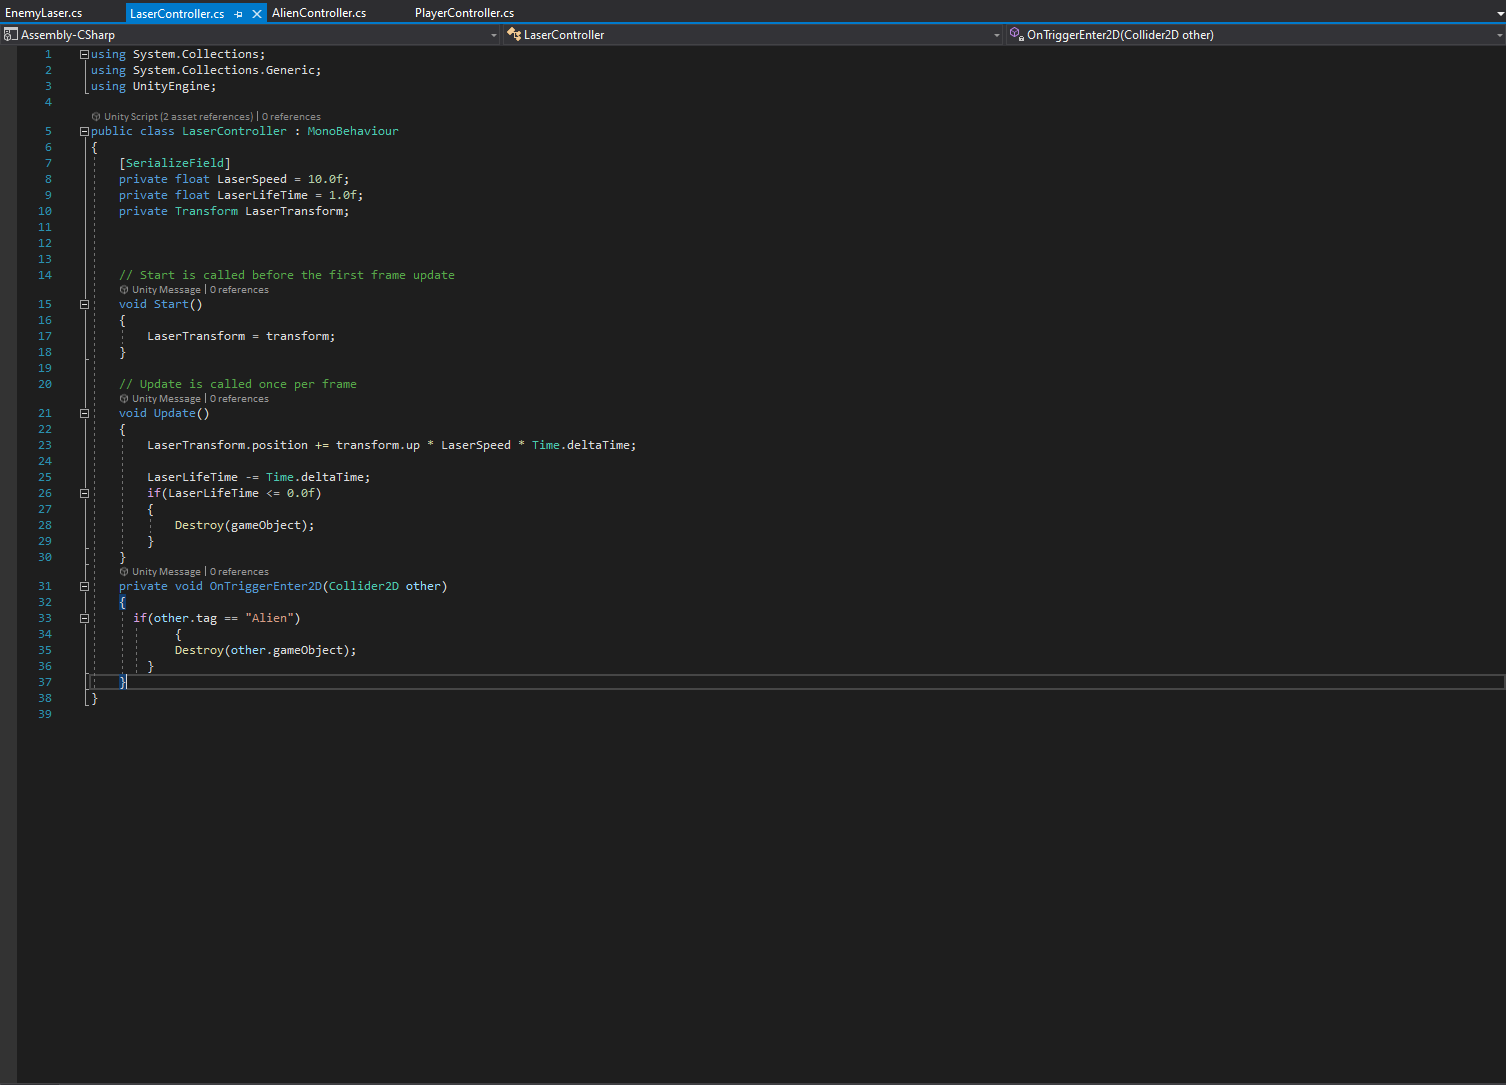Viewport: 1506px width, 1085px height.
Task: Click '0 references' above void Update()
Action: tap(239, 399)
